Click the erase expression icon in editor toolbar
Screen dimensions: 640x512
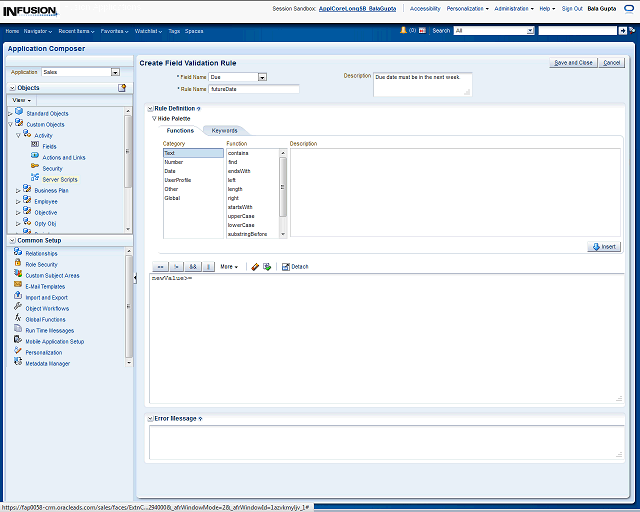[x=255, y=267]
